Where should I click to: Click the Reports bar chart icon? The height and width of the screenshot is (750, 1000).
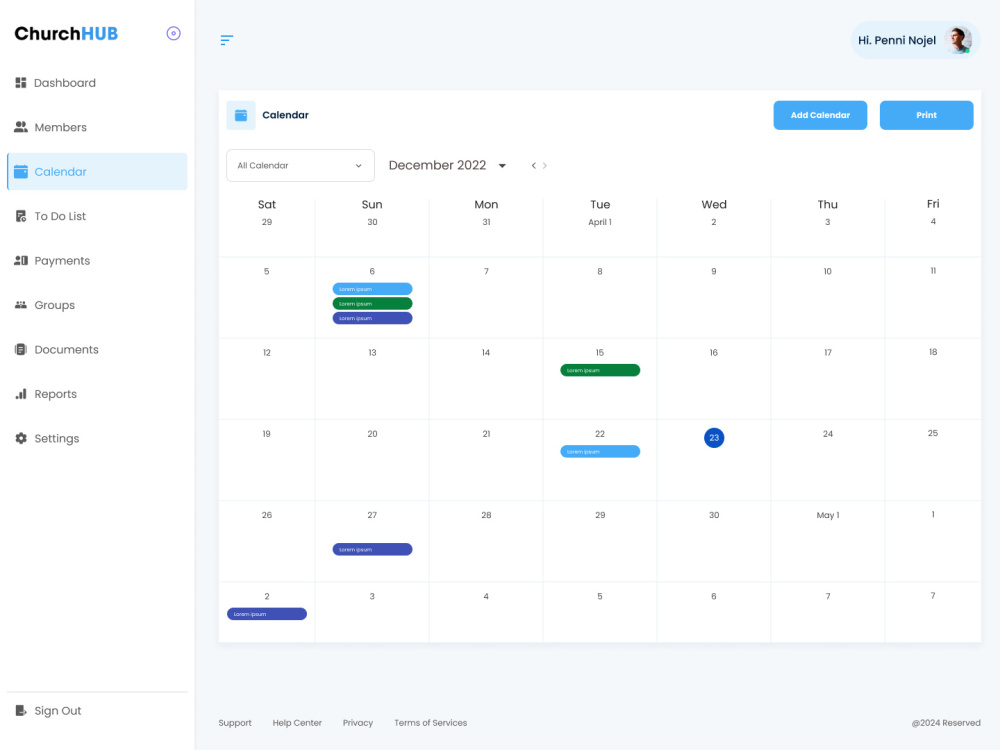pyautogui.click(x=20, y=393)
